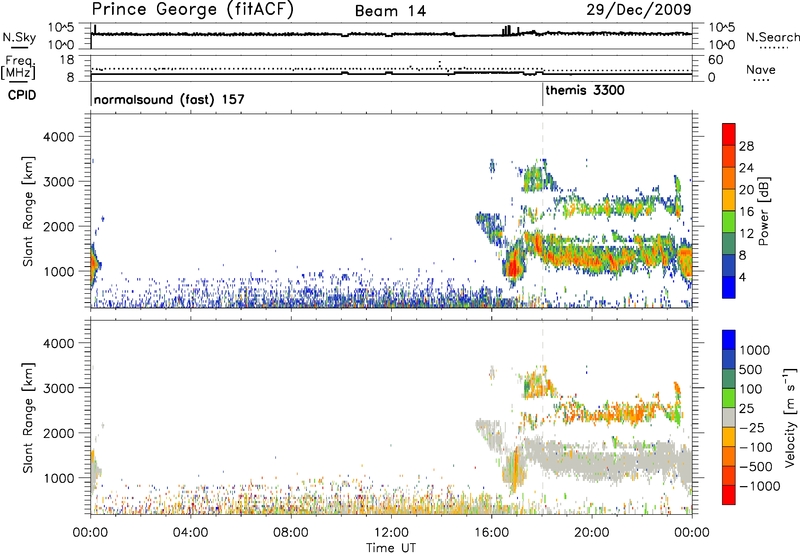This screenshot has width=800, height=554.
Task: Click the '04:00' time axis tick label
Action: coord(190,533)
